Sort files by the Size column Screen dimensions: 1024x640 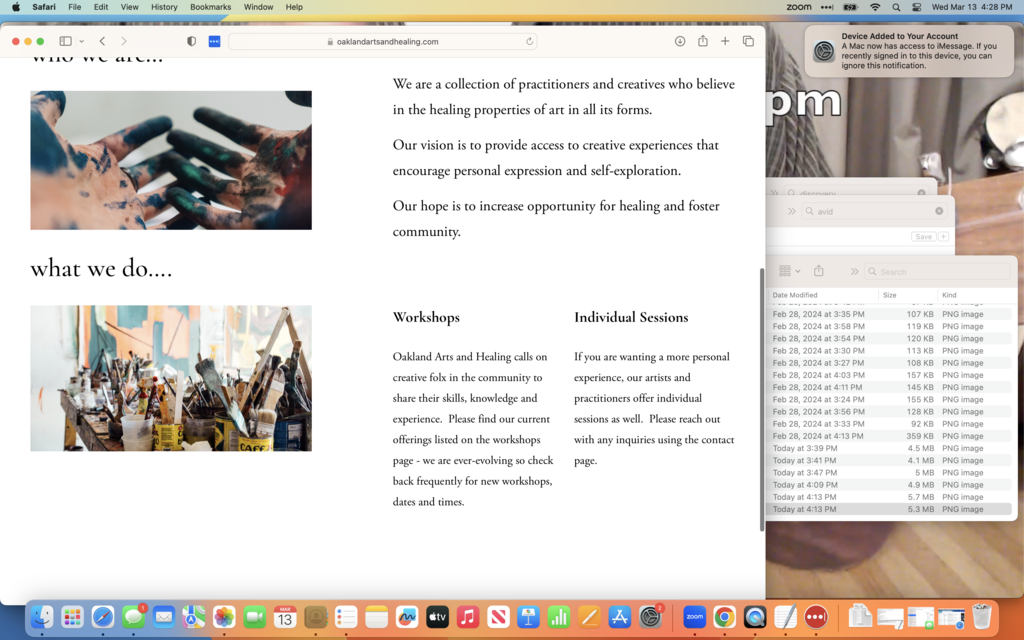click(x=889, y=295)
